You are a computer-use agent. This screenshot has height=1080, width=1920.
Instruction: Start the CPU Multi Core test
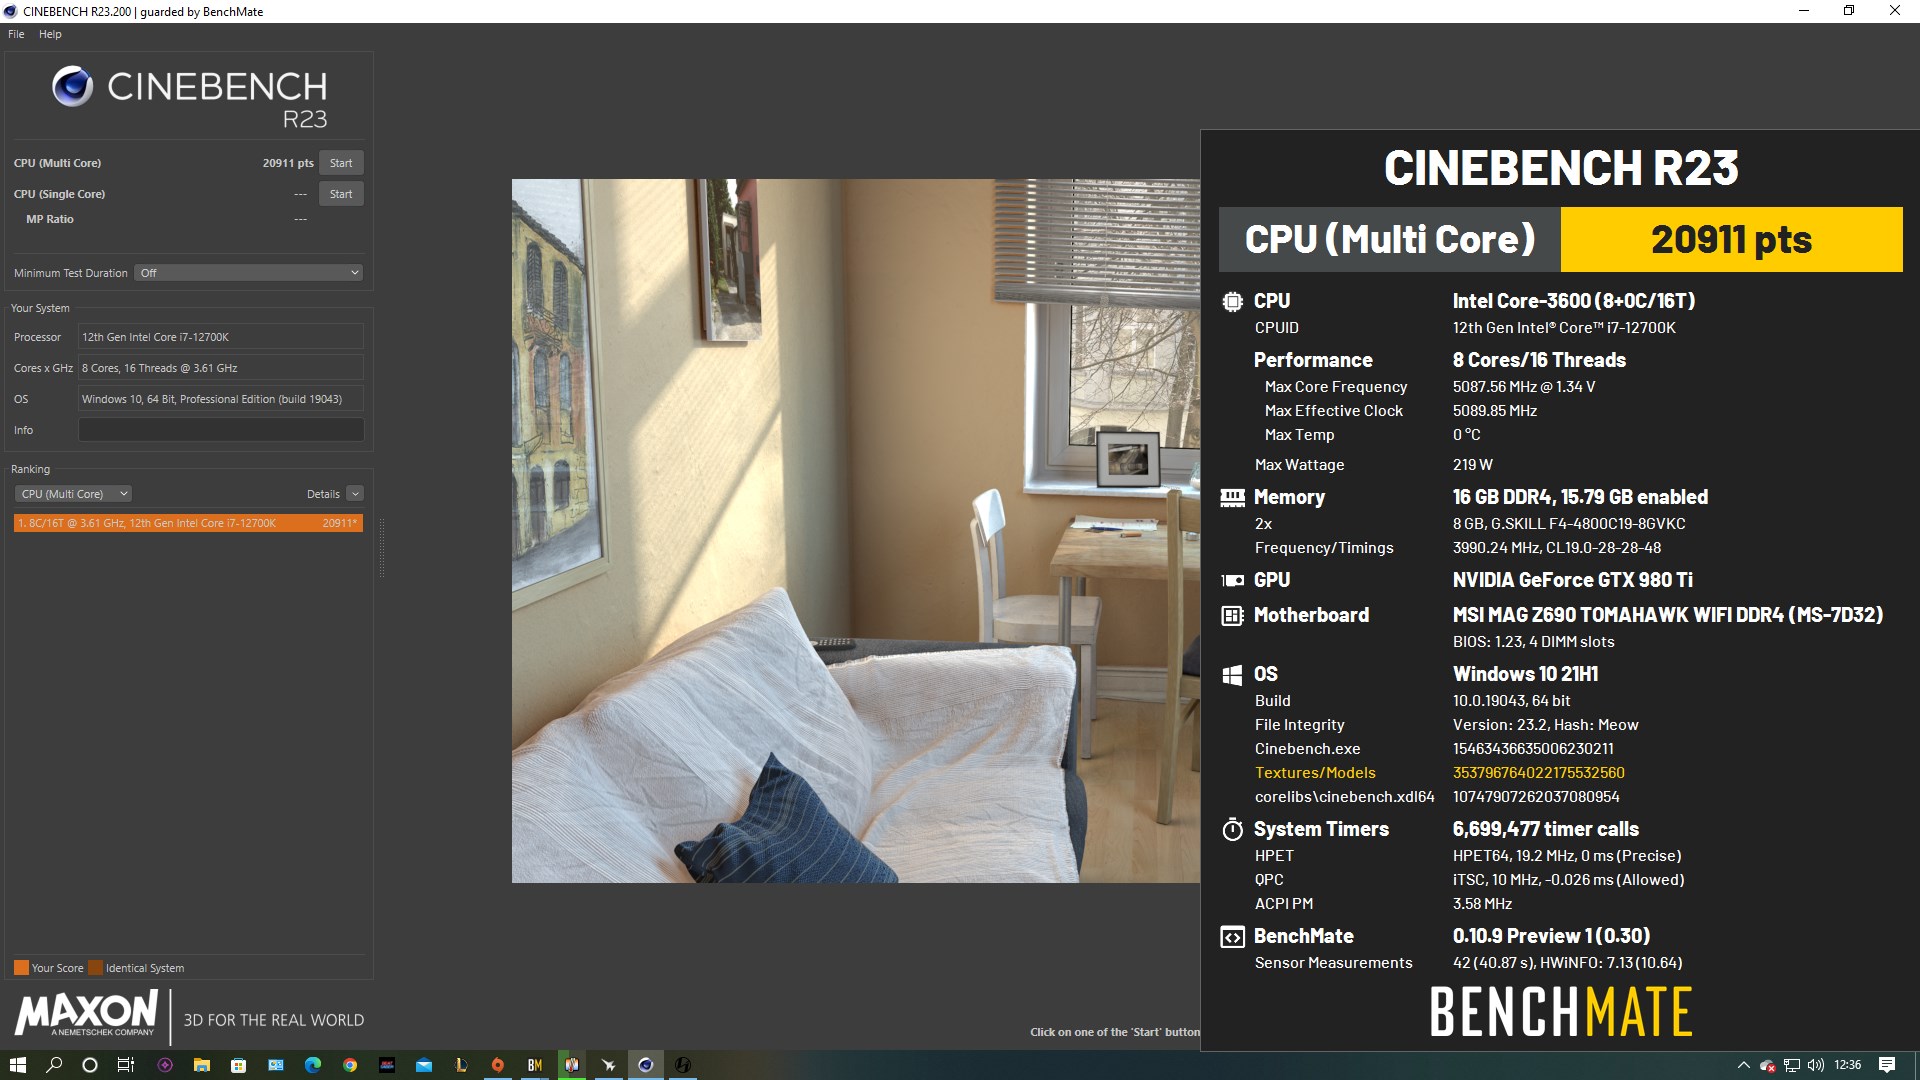pos(341,163)
